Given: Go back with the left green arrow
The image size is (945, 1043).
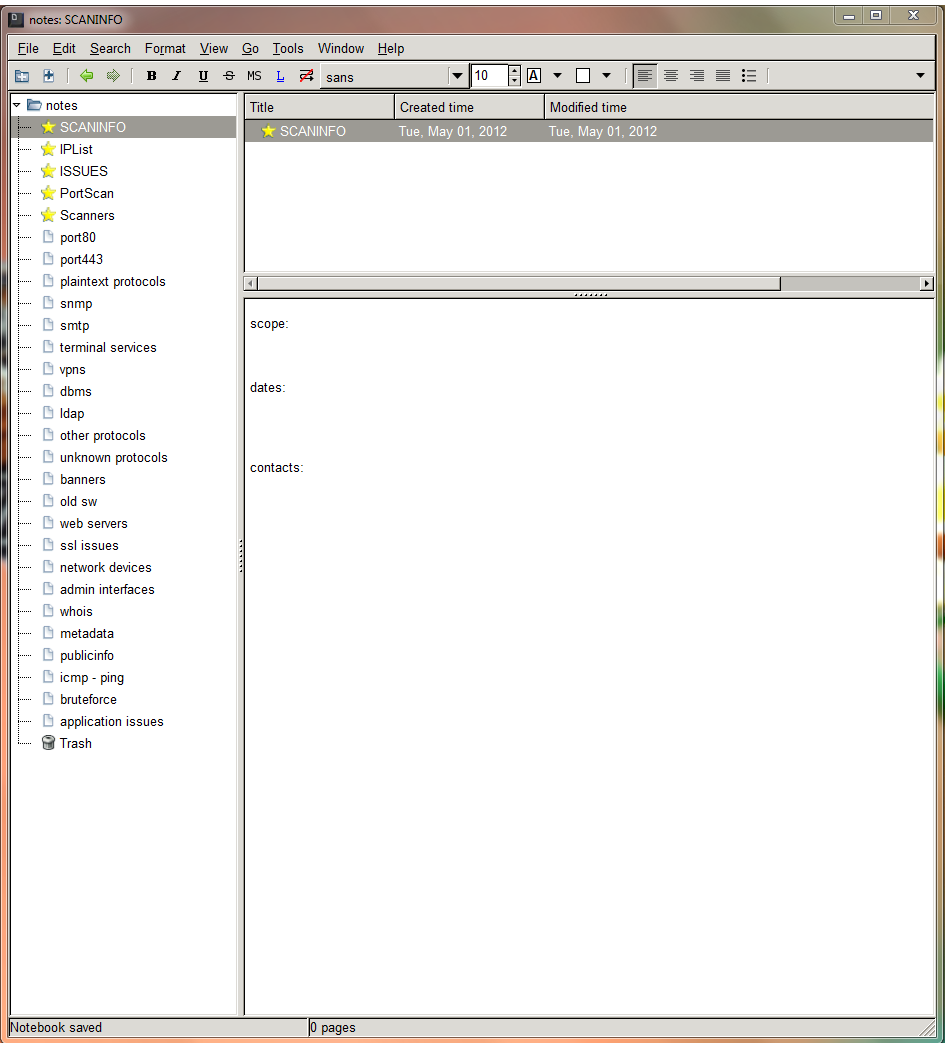Looking at the screenshot, I should coord(86,76).
